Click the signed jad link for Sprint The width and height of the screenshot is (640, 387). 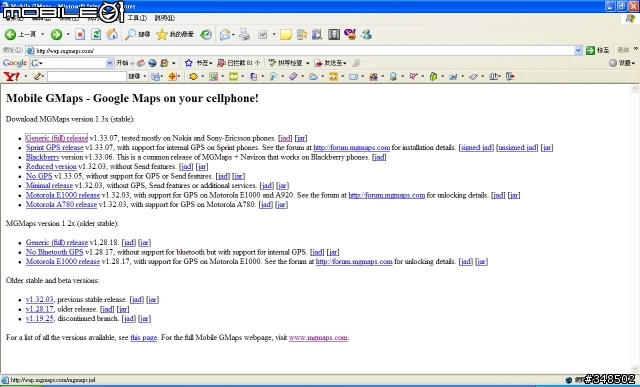click(476, 147)
